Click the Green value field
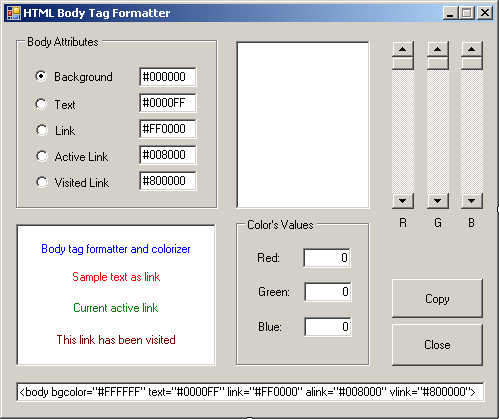The width and height of the screenshot is (499, 419). [x=328, y=292]
